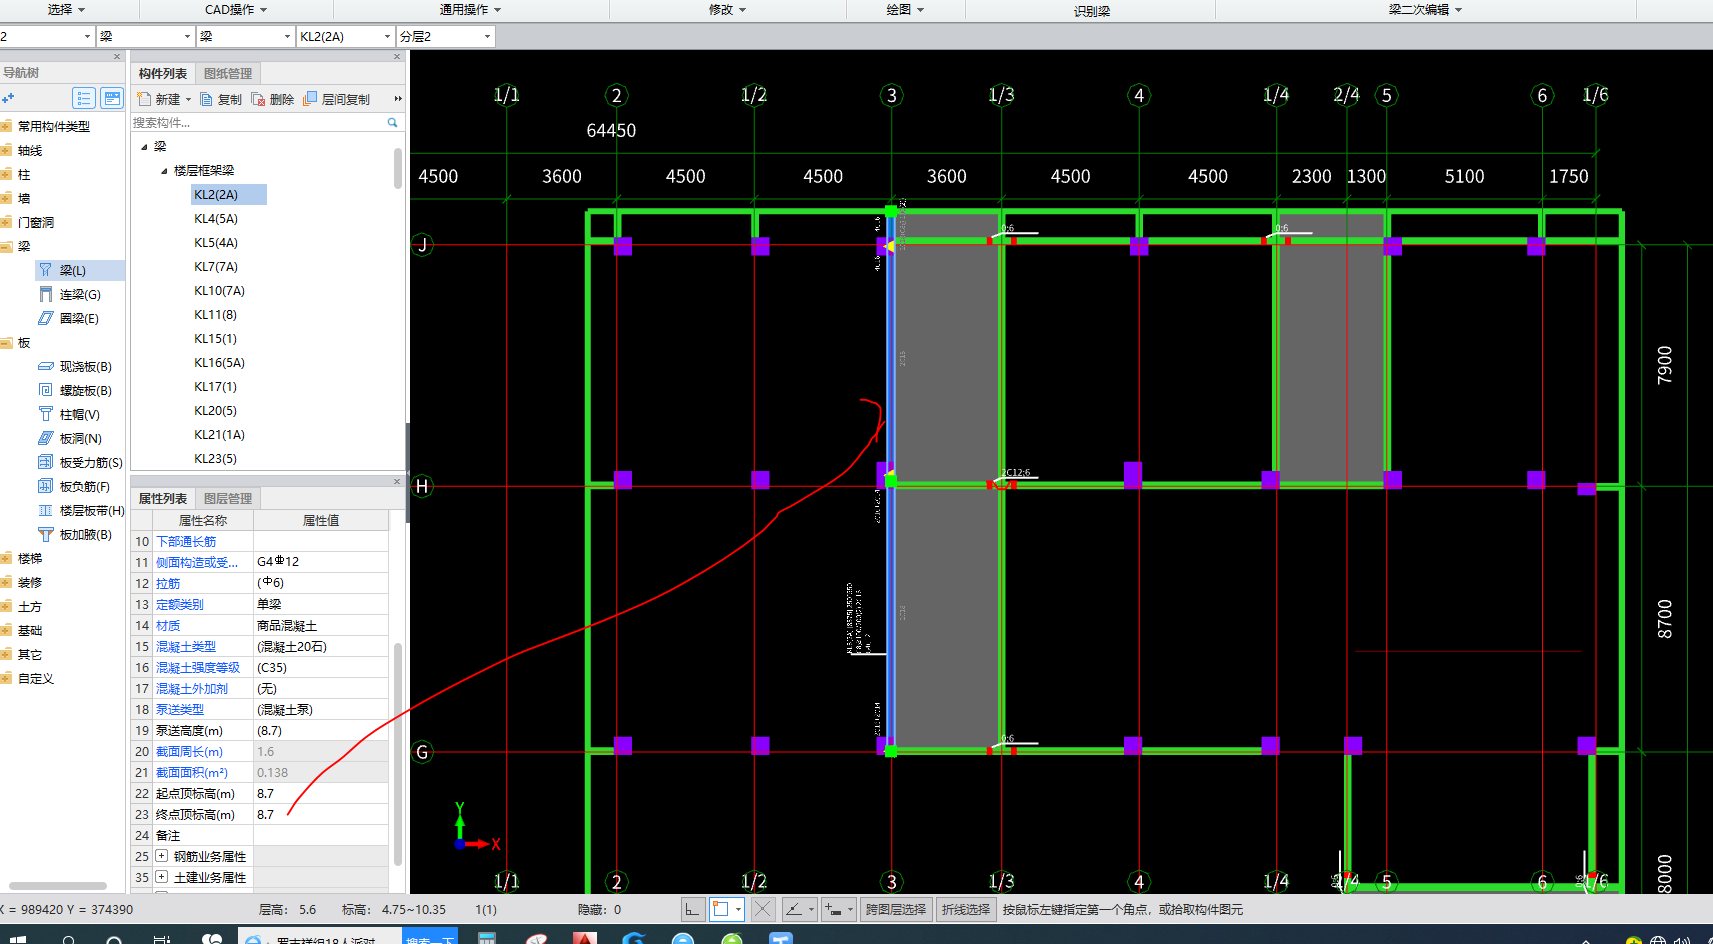This screenshot has height=944, width=1713.
Task: Click the 识别梁 ribbon group label
Action: pyautogui.click(x=1092, y=11)
